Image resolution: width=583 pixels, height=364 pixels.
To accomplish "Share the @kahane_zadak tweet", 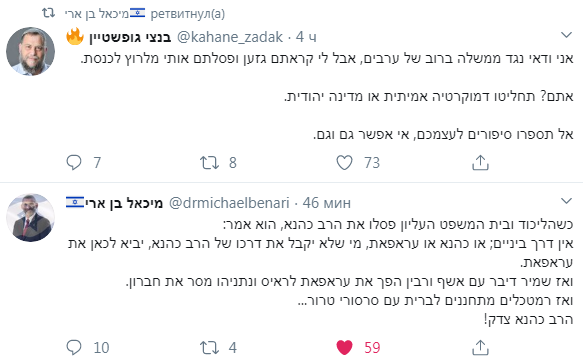I will pos(480,162).
